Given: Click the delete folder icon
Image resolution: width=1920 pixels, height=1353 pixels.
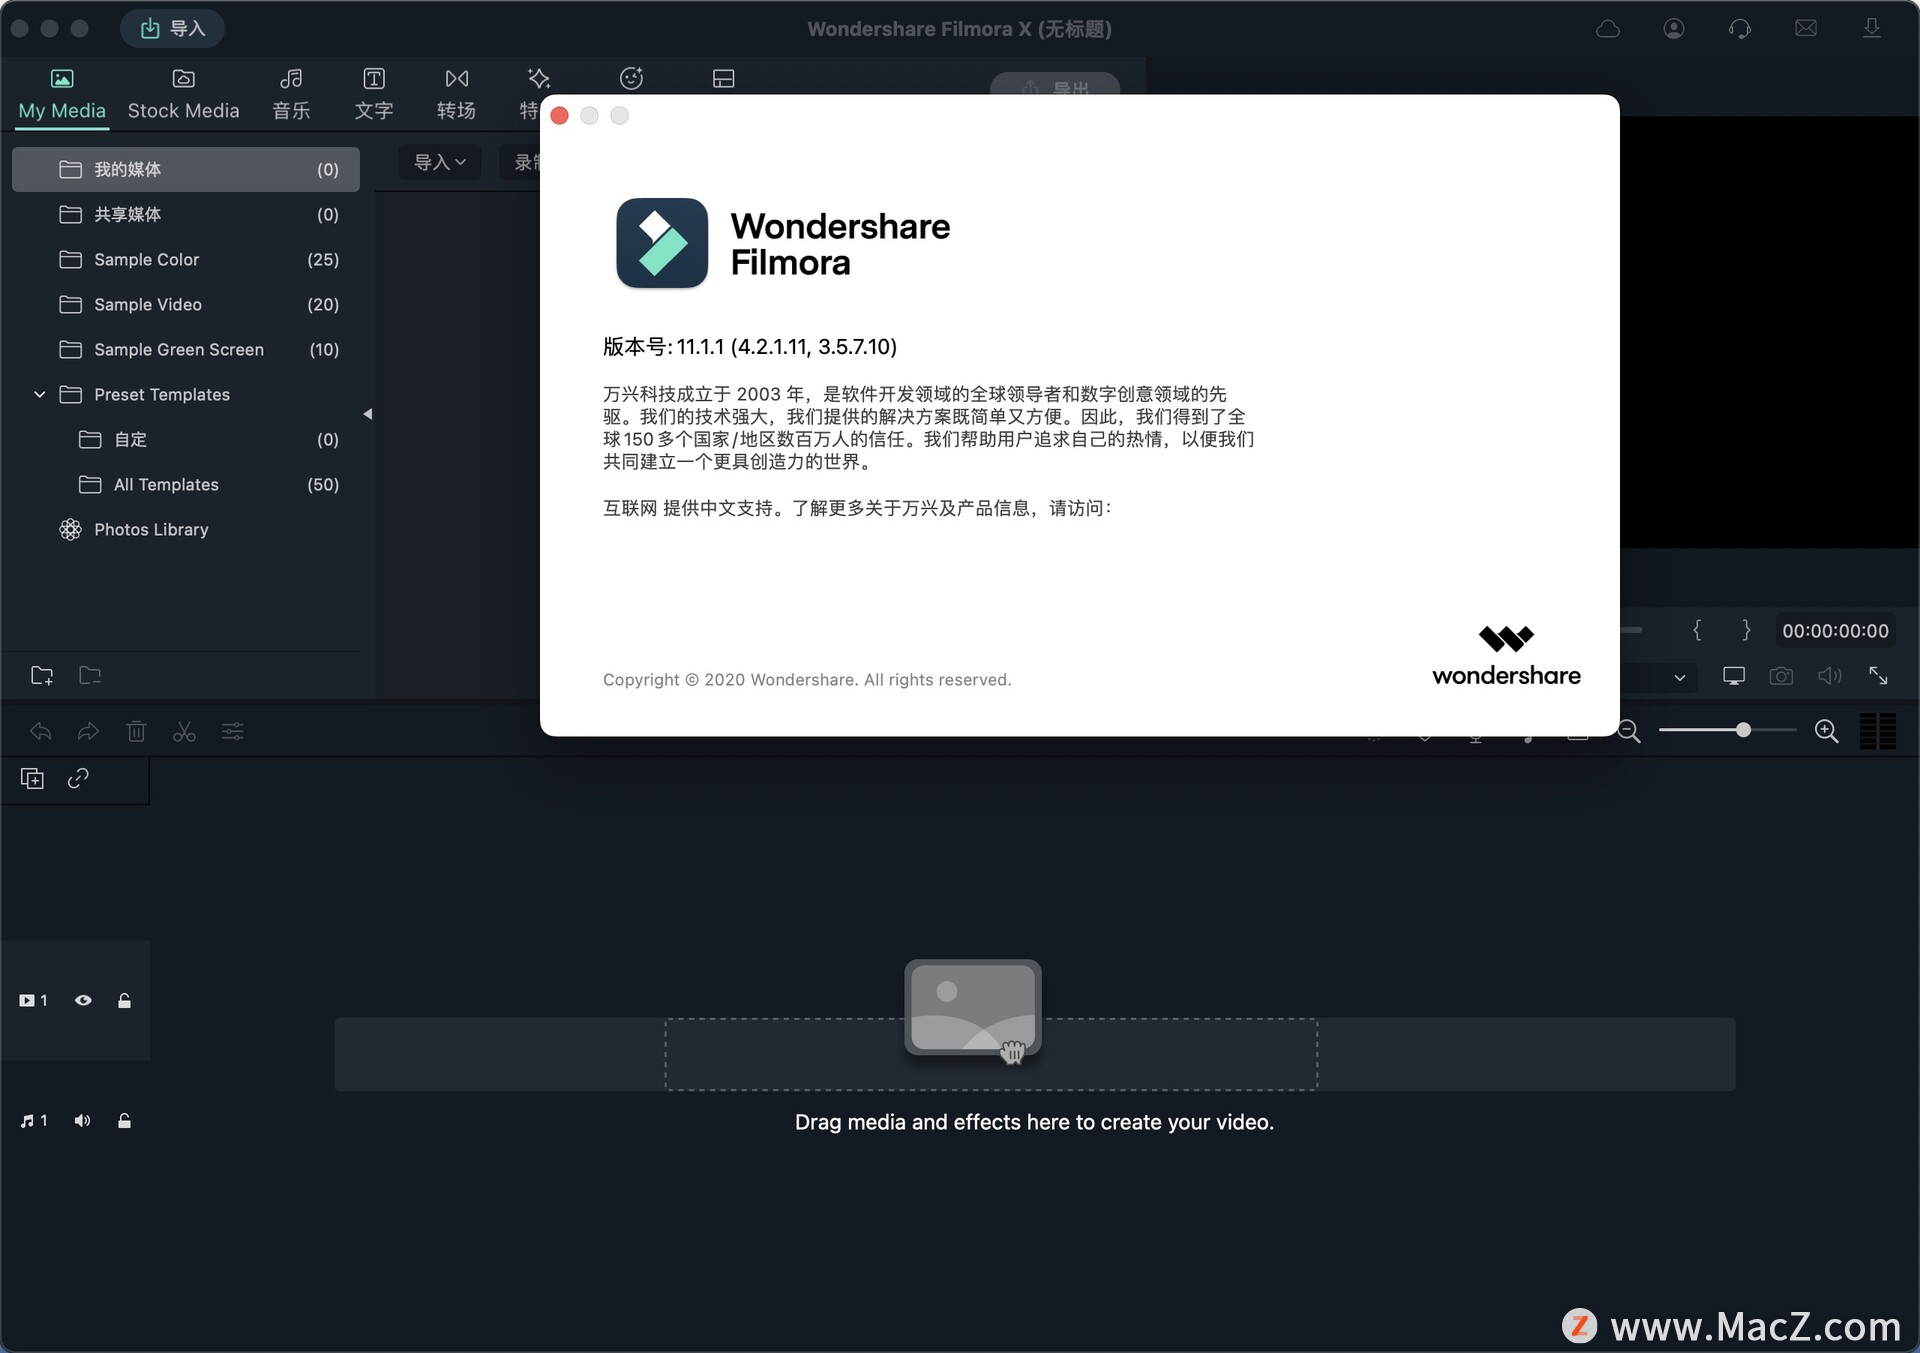Looking at the screenshot, I should pos(90,676).
